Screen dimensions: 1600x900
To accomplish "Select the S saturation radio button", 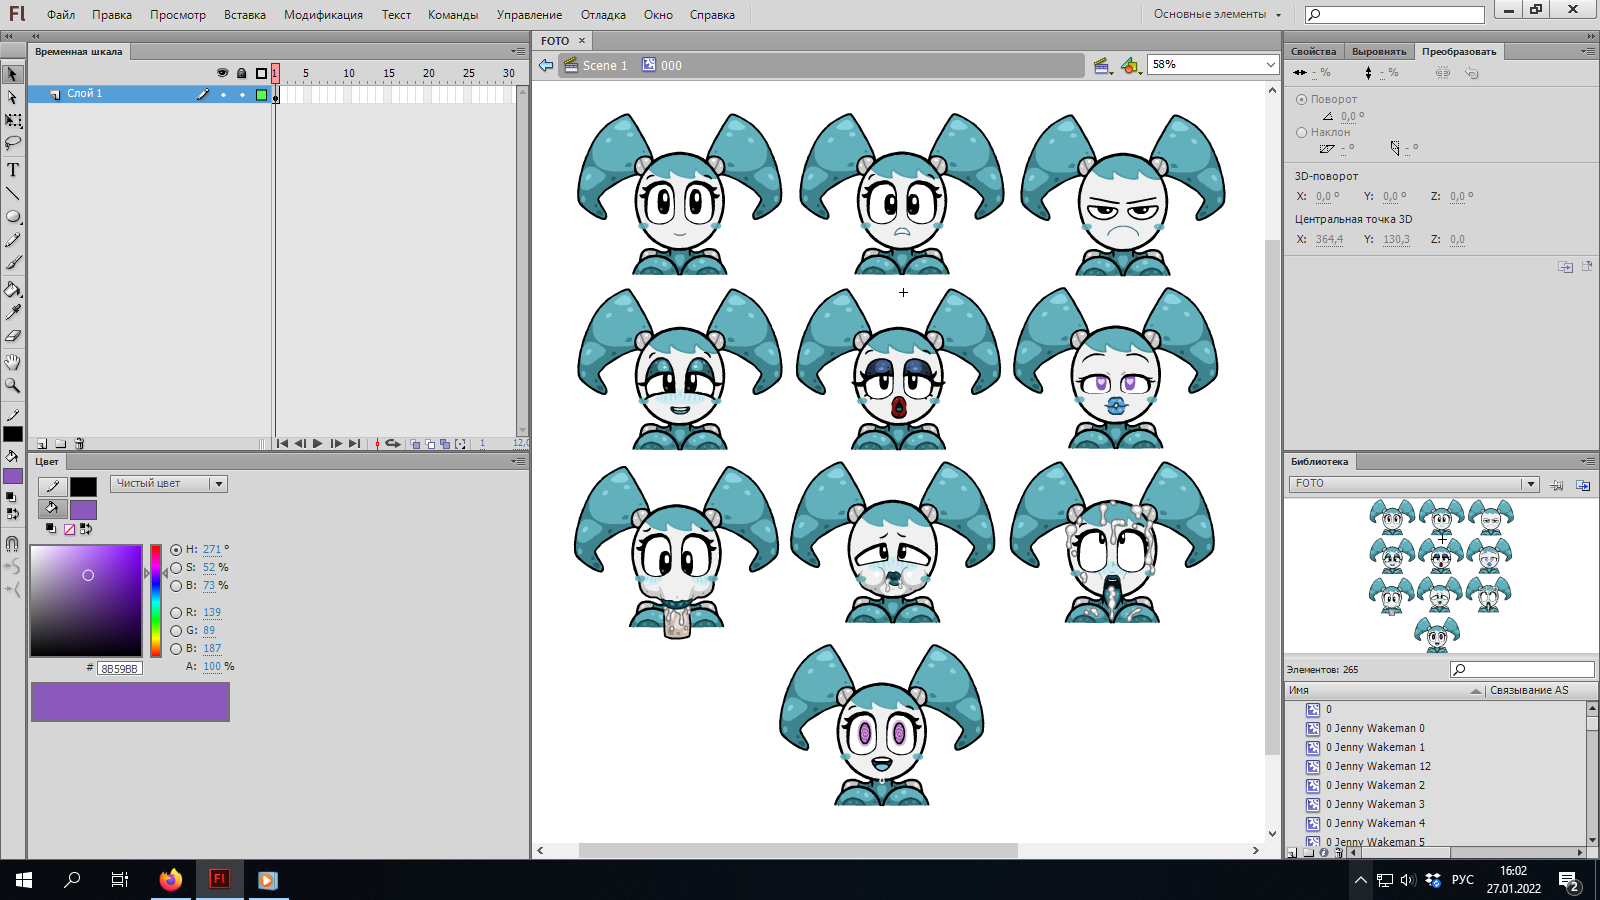I will 176,568.
